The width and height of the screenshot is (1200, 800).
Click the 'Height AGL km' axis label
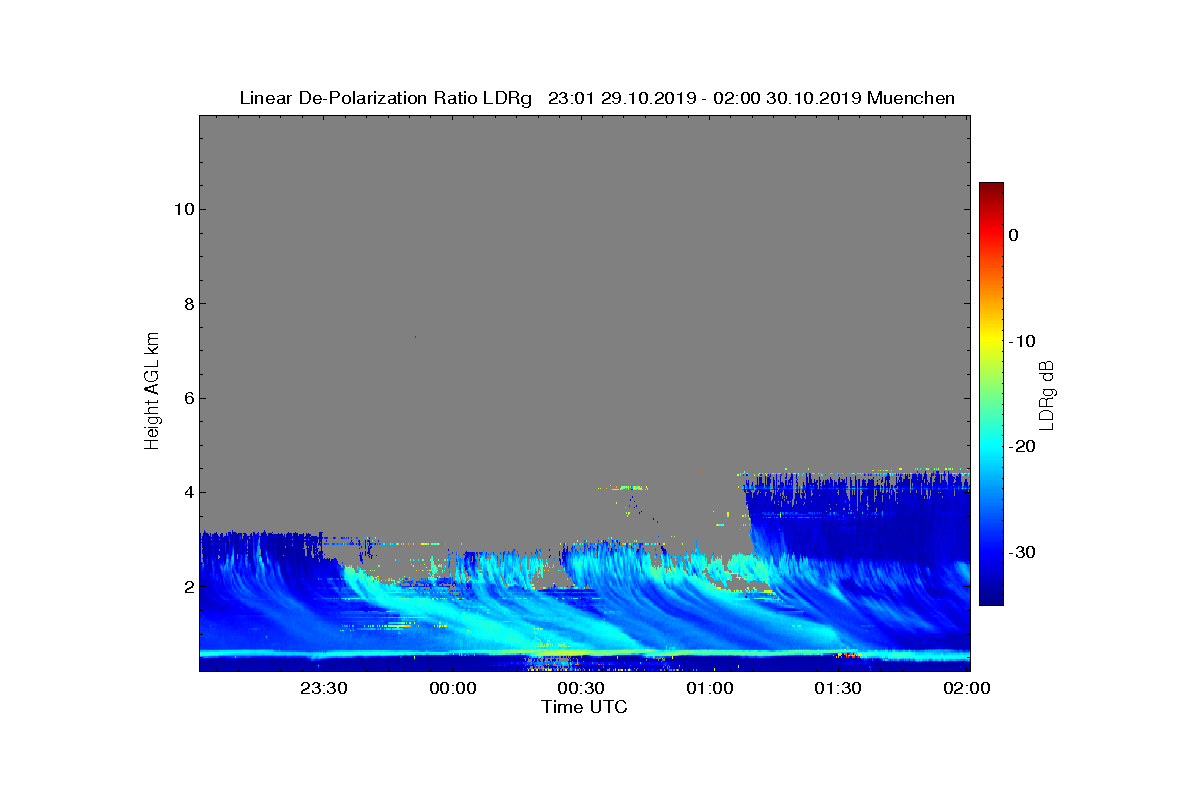coord(152,392)
